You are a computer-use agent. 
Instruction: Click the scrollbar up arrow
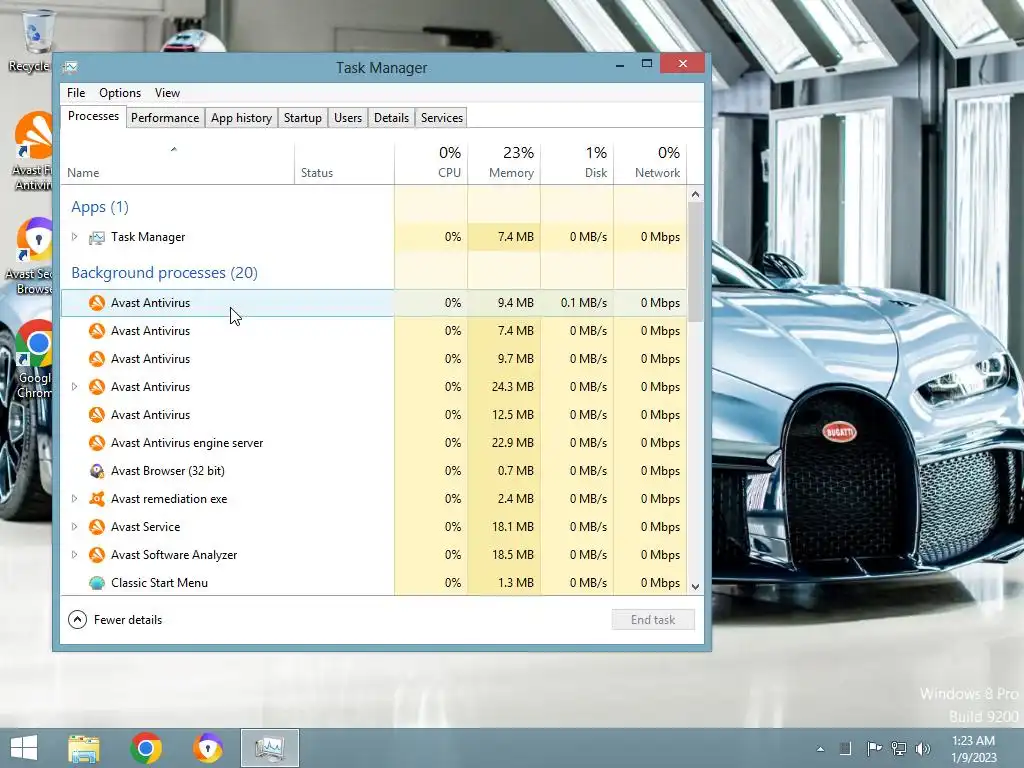click(x=696, y=194)
